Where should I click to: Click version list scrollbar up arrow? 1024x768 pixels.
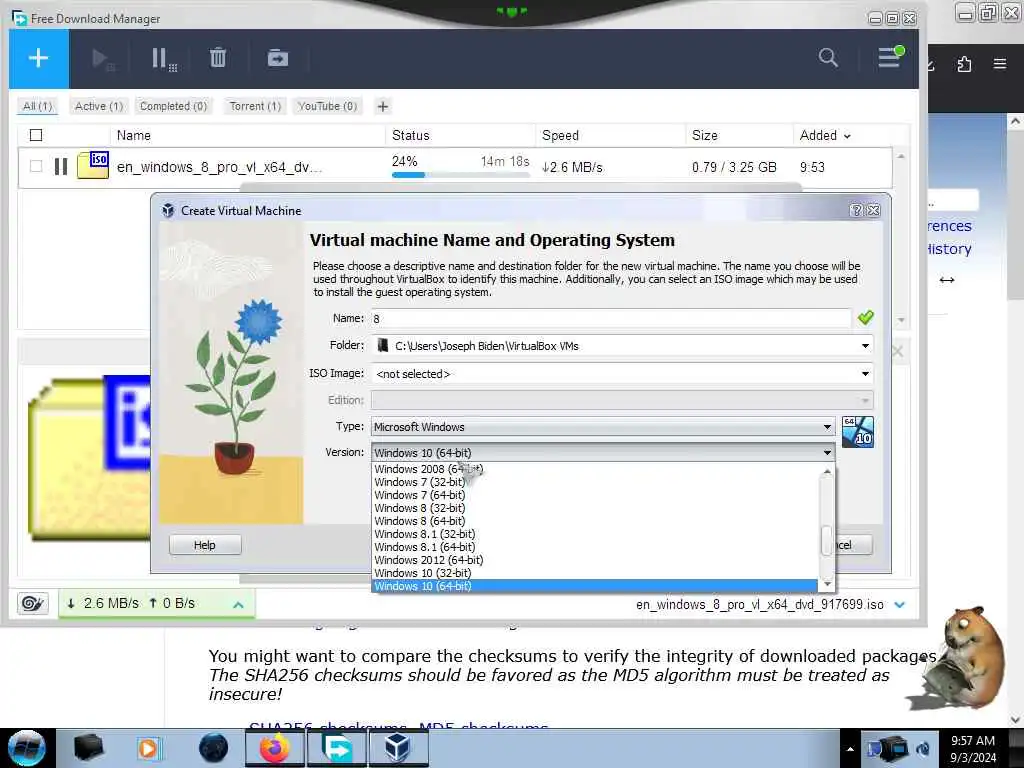827,471
